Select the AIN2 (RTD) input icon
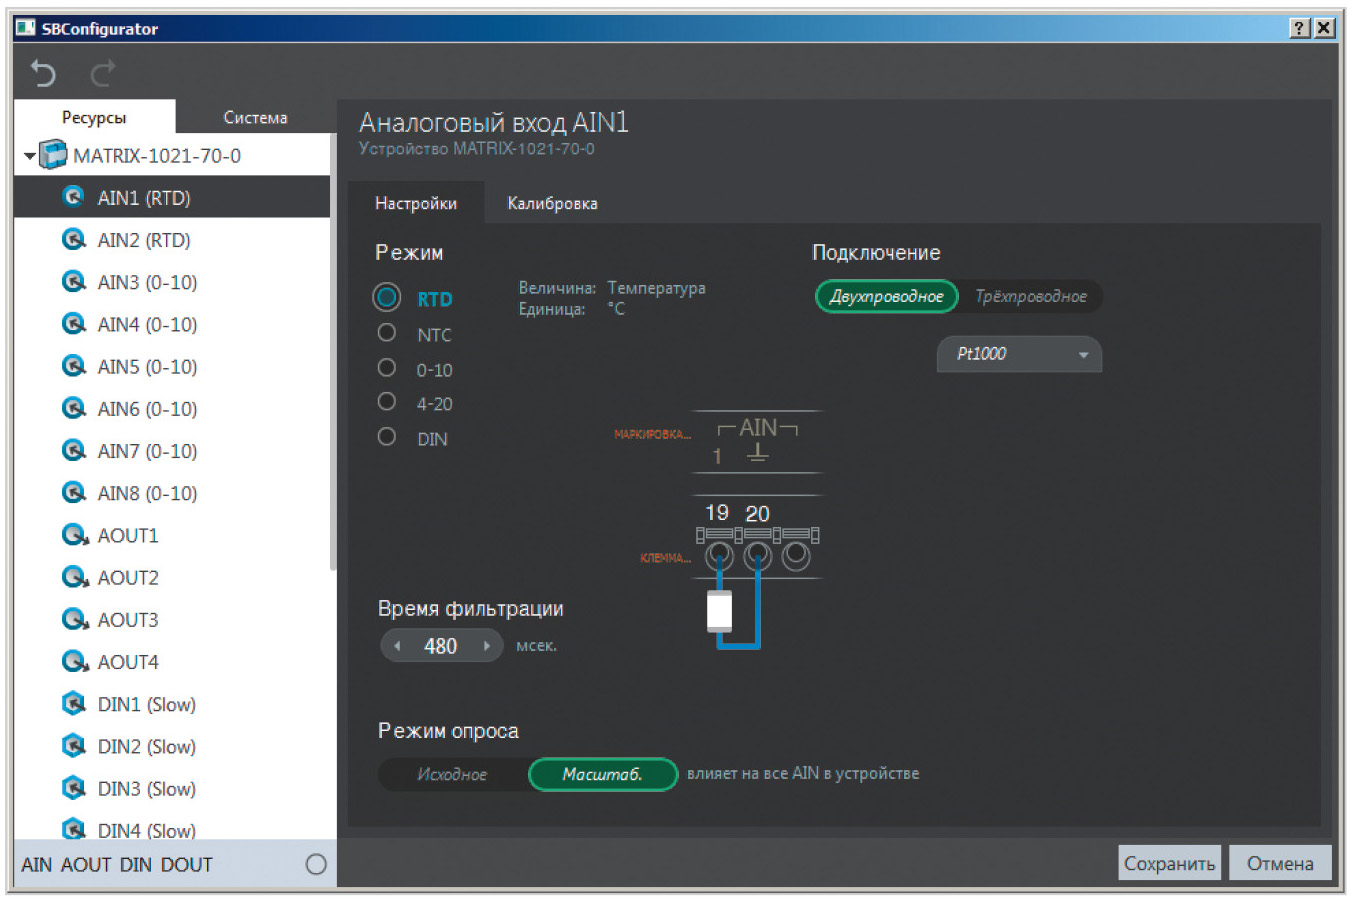The height and width of the screenshot is (899, 1352). [x=74, y=239]
